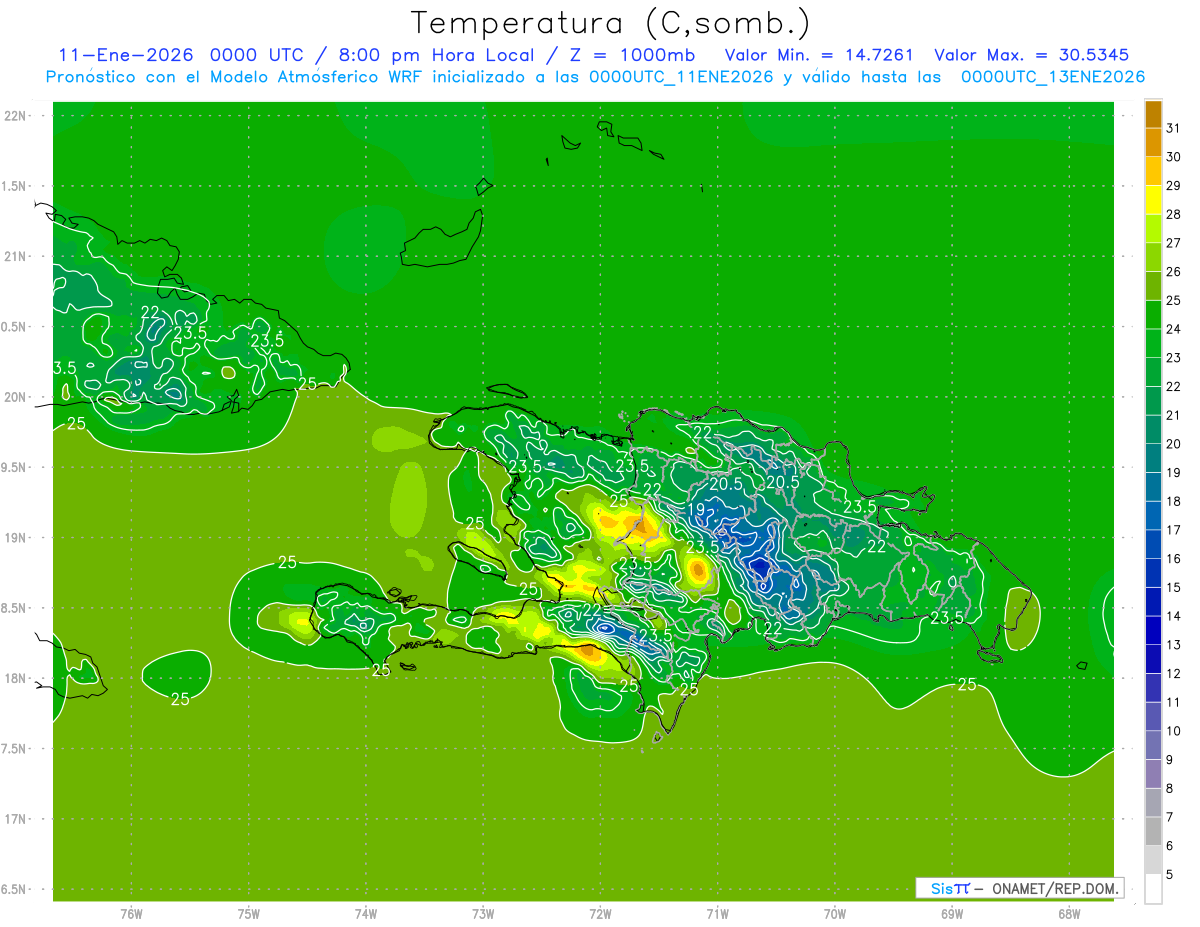This screenshot has height=927, width=1200.
Task: Click the "74W" longitude axis label
Action: [365, 913]
